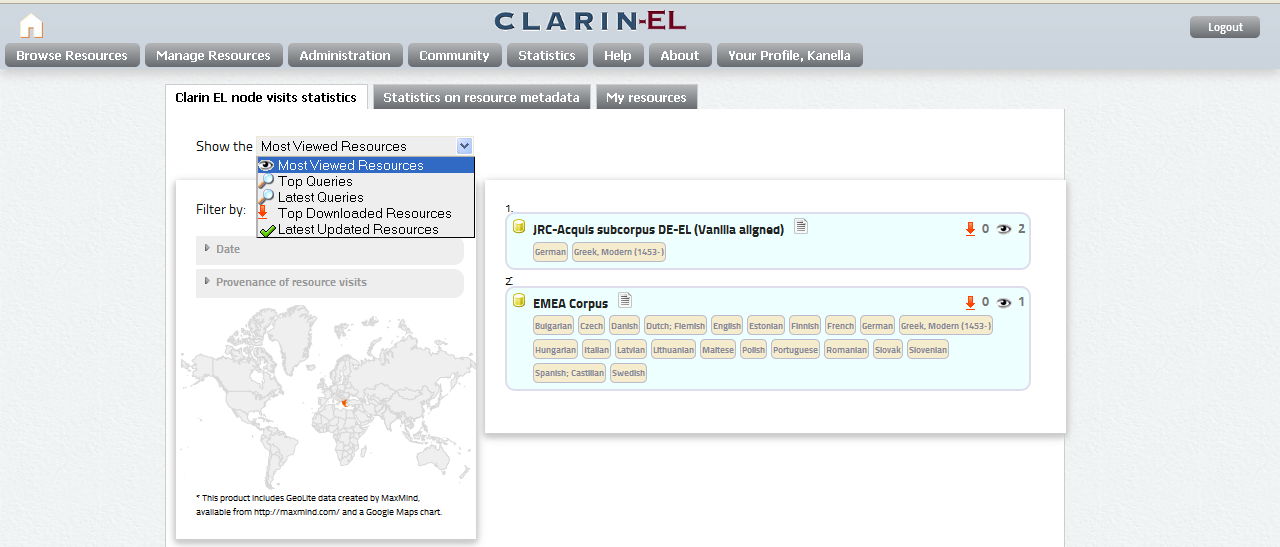The width and height of the screenshot is (1280, 547).
Task: Click Slovak language tag
Action: [888, 350]
